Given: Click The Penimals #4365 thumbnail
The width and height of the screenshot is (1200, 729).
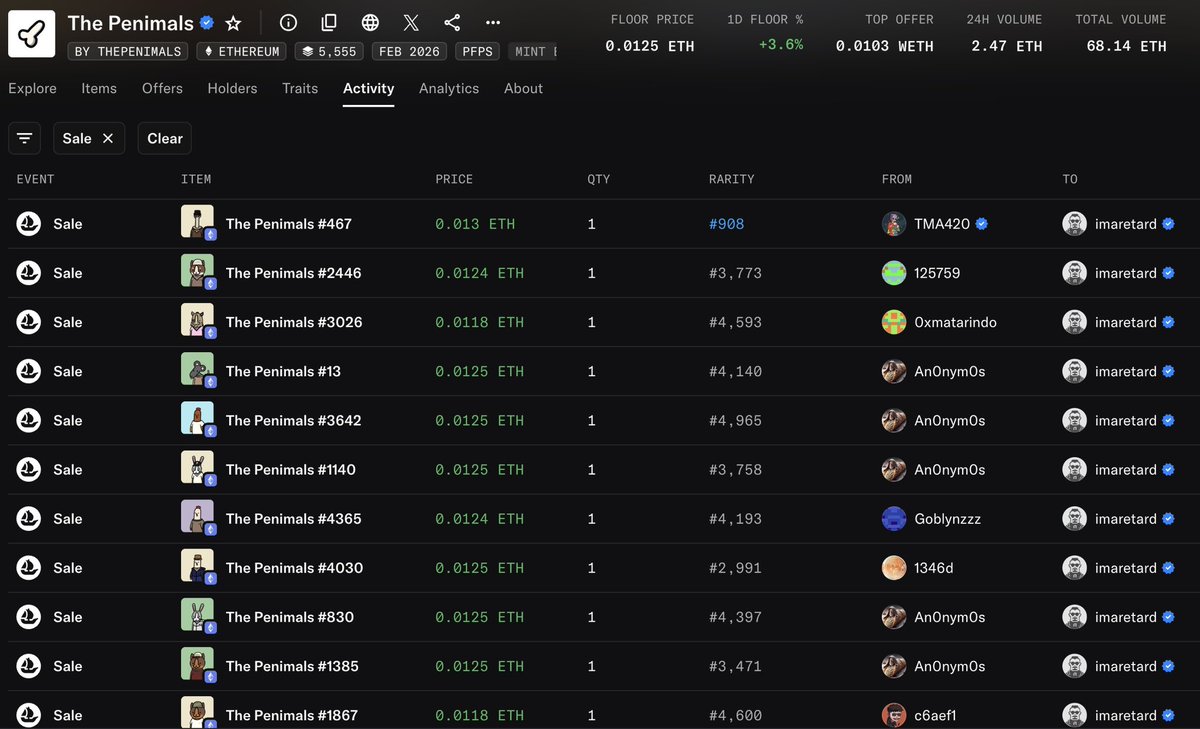Looking at the screenshot, I should [197, 517].
